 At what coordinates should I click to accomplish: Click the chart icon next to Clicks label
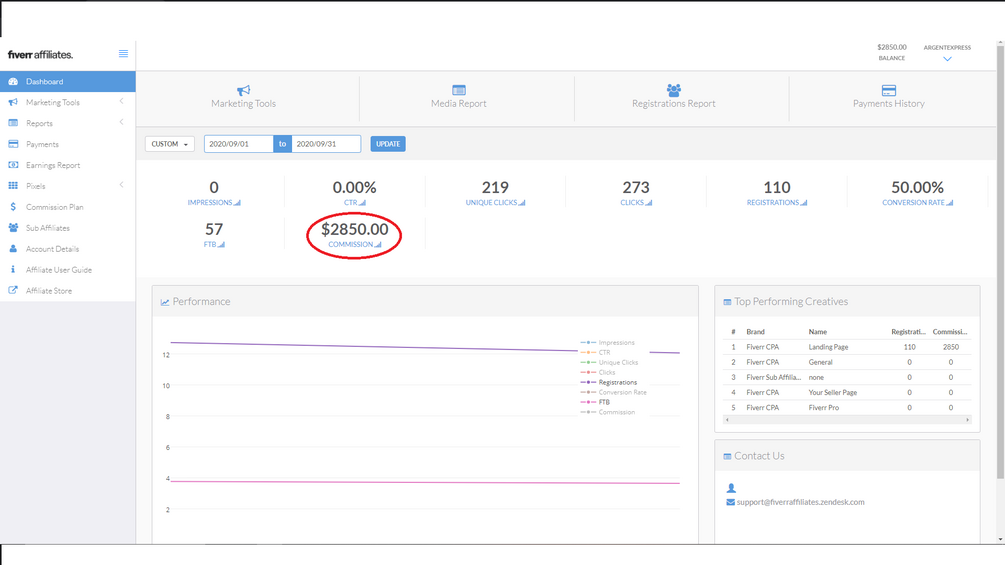(649, 202)
